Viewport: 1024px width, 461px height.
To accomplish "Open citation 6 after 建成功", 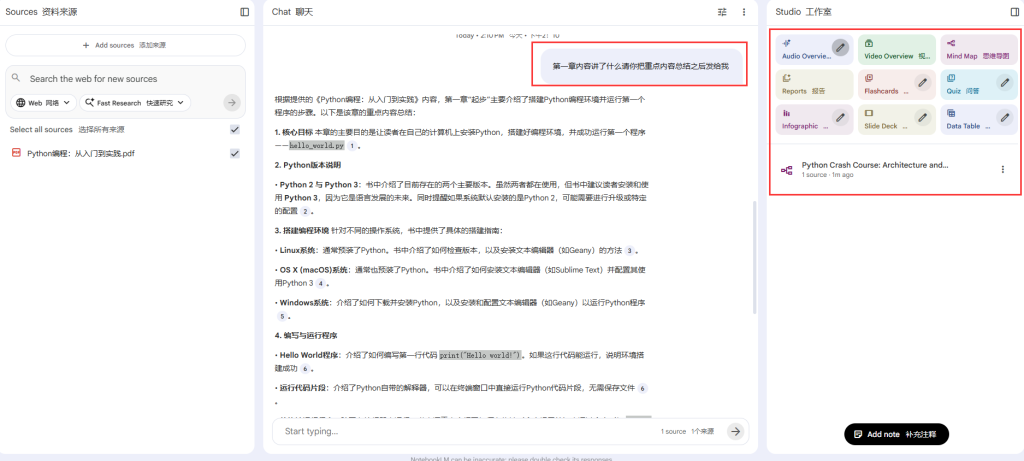I will tap(305, 368).
